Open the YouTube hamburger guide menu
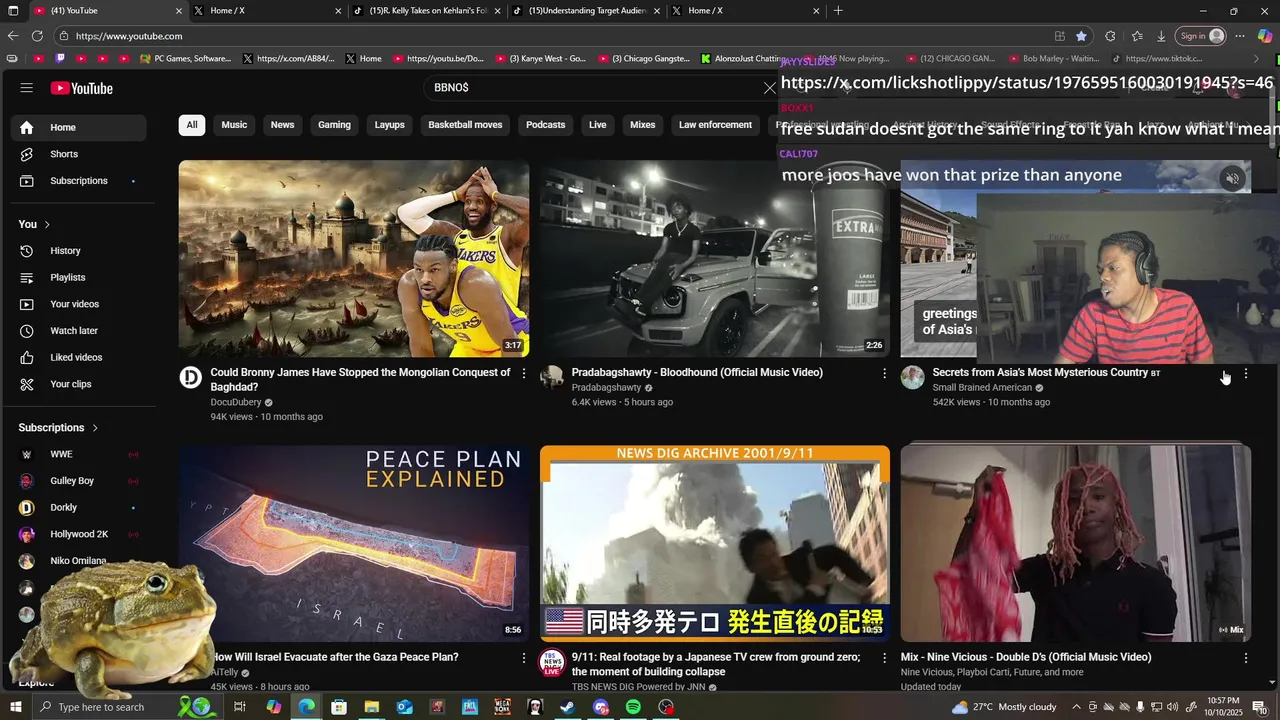Screen dimensions: 1280x720 click(x=27, y=88)
